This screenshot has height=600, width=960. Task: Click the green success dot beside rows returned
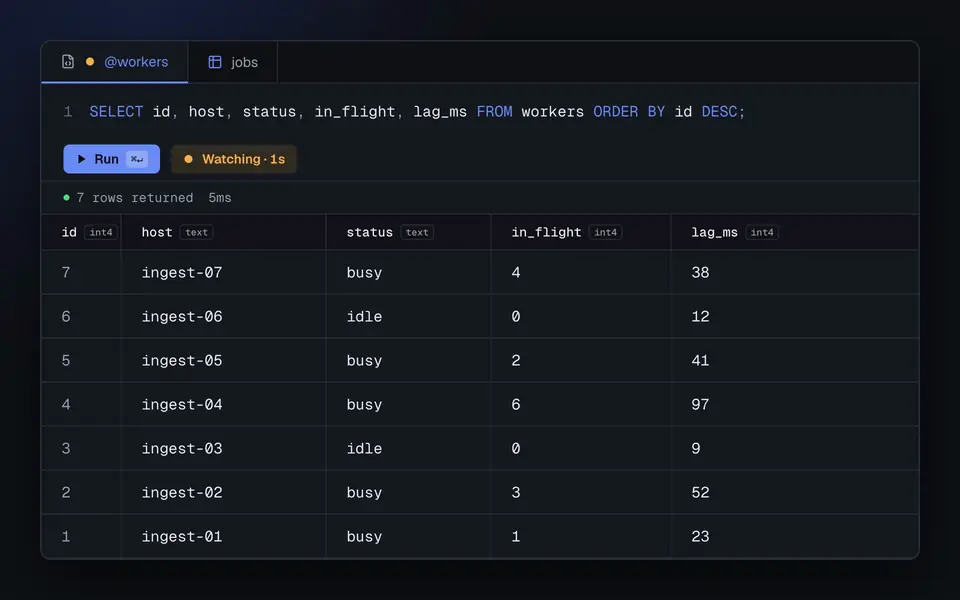[66, 197]
